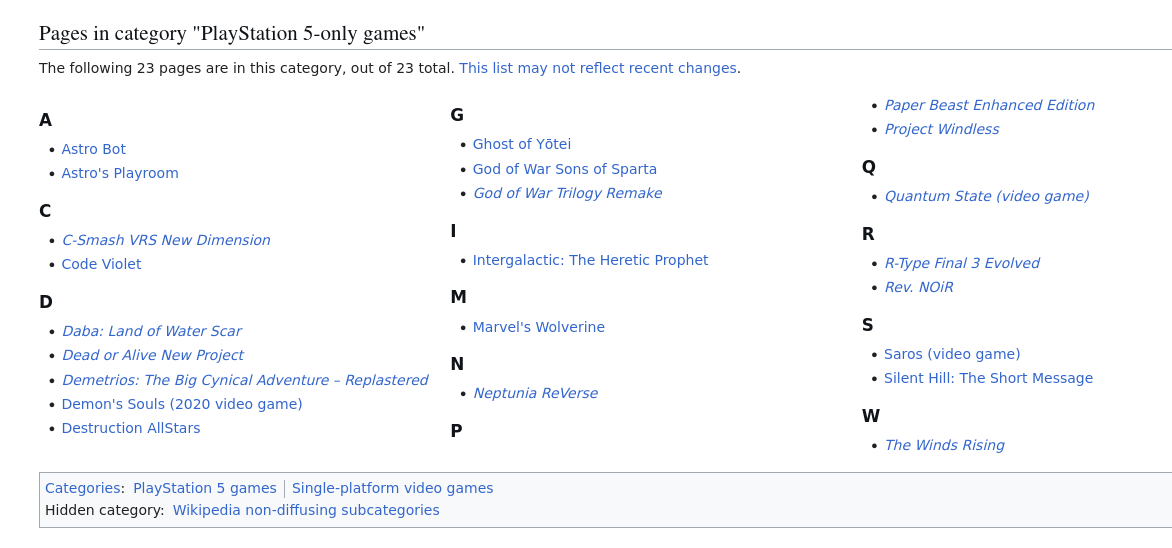
Task: Open Paper Beast Enhanced Edition
Action: pos(989,105)
